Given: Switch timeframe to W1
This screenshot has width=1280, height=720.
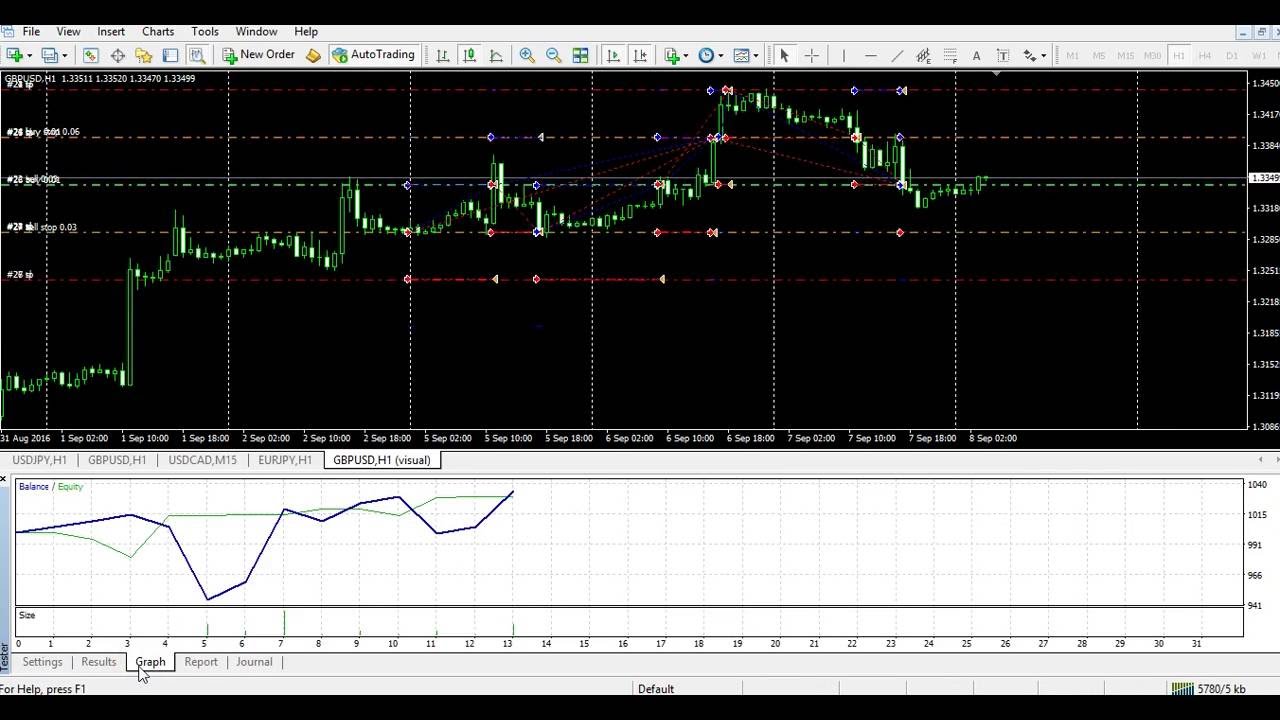Looking at the screenshot, I should [1258, 55].
